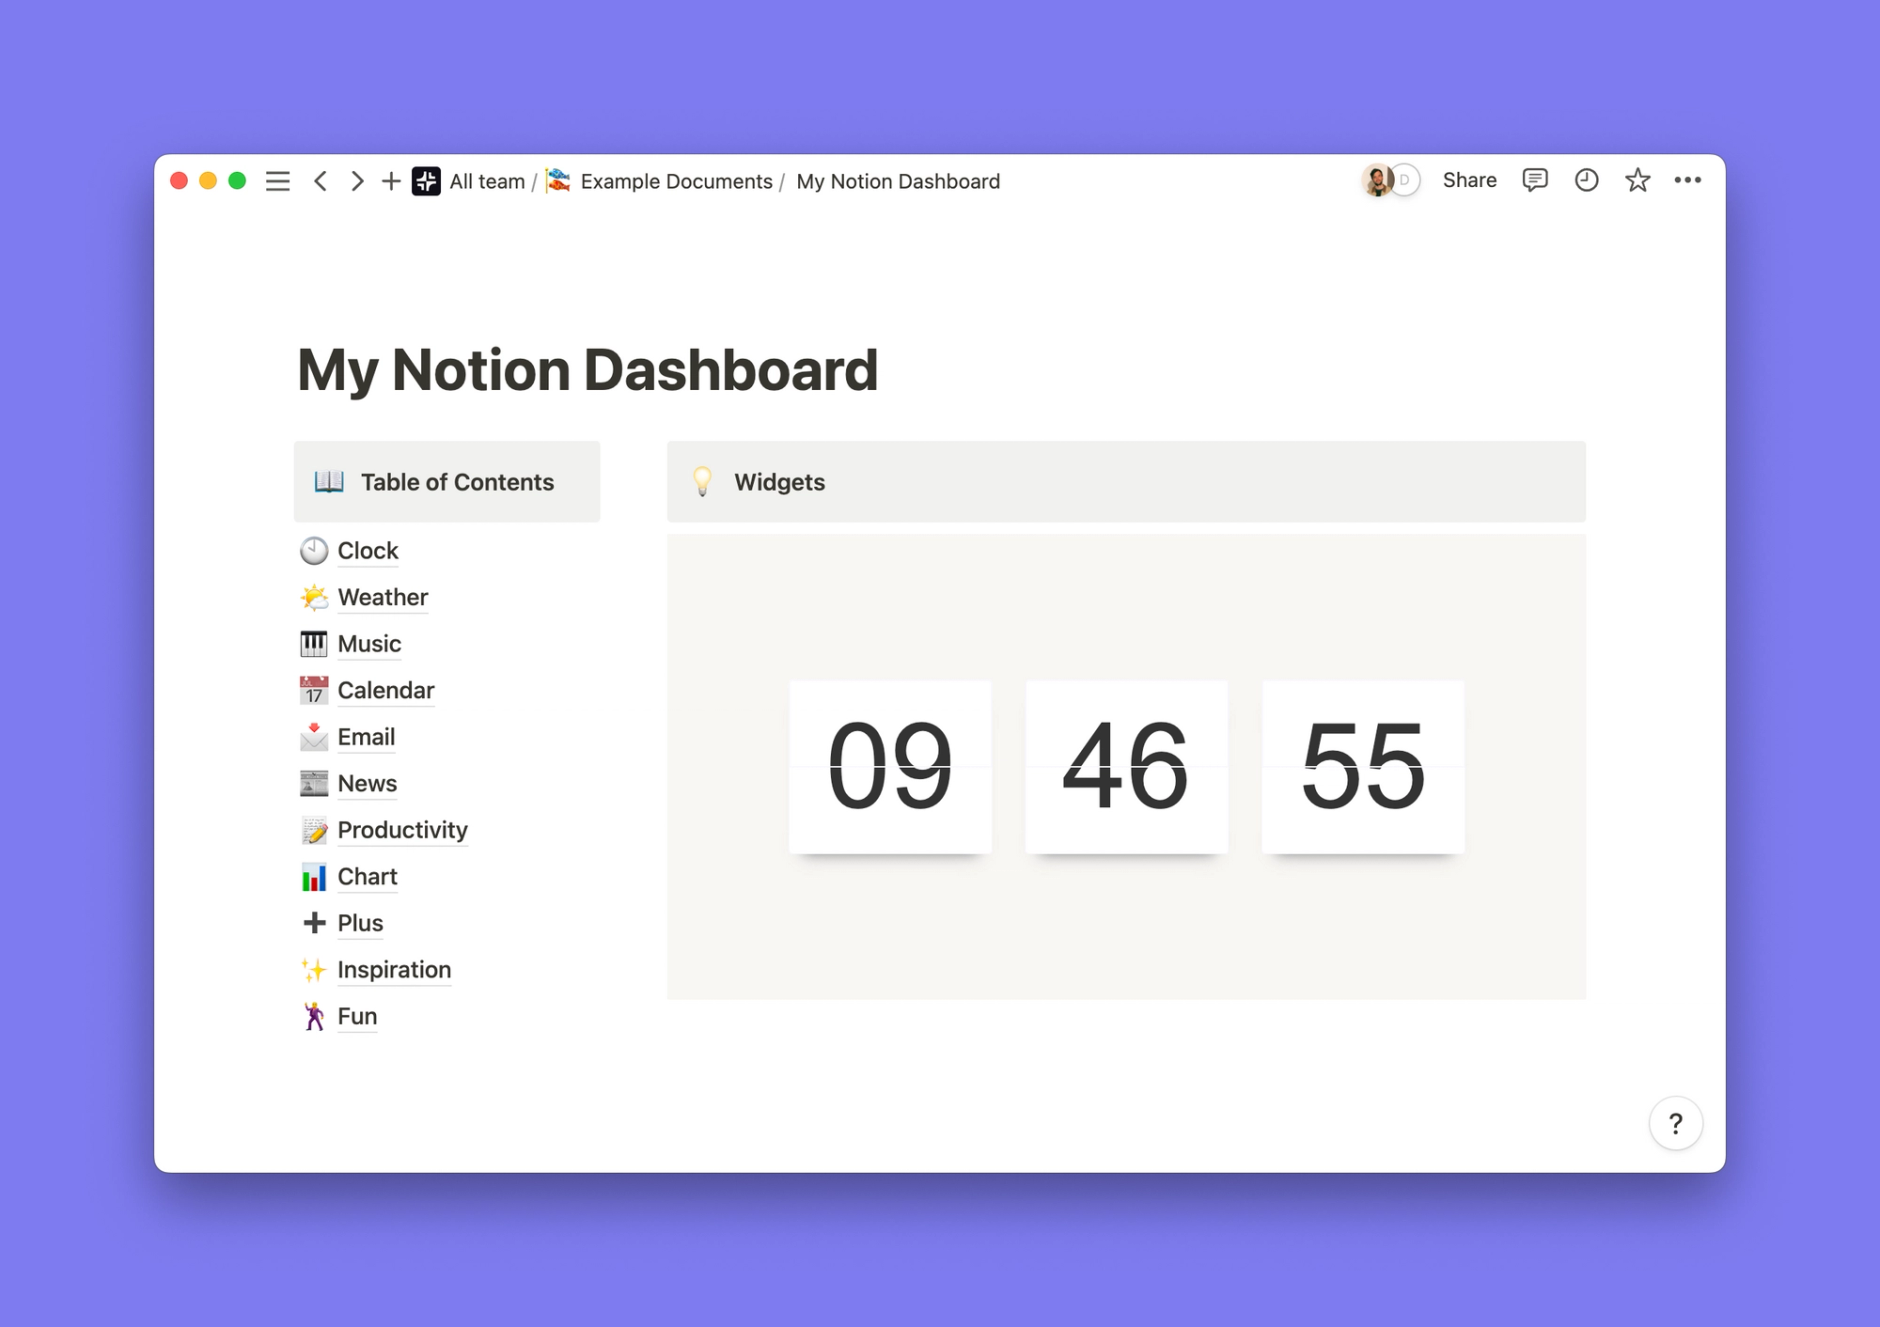Open the Music link
The image size is (1880, 1327).
click(369, 643)
